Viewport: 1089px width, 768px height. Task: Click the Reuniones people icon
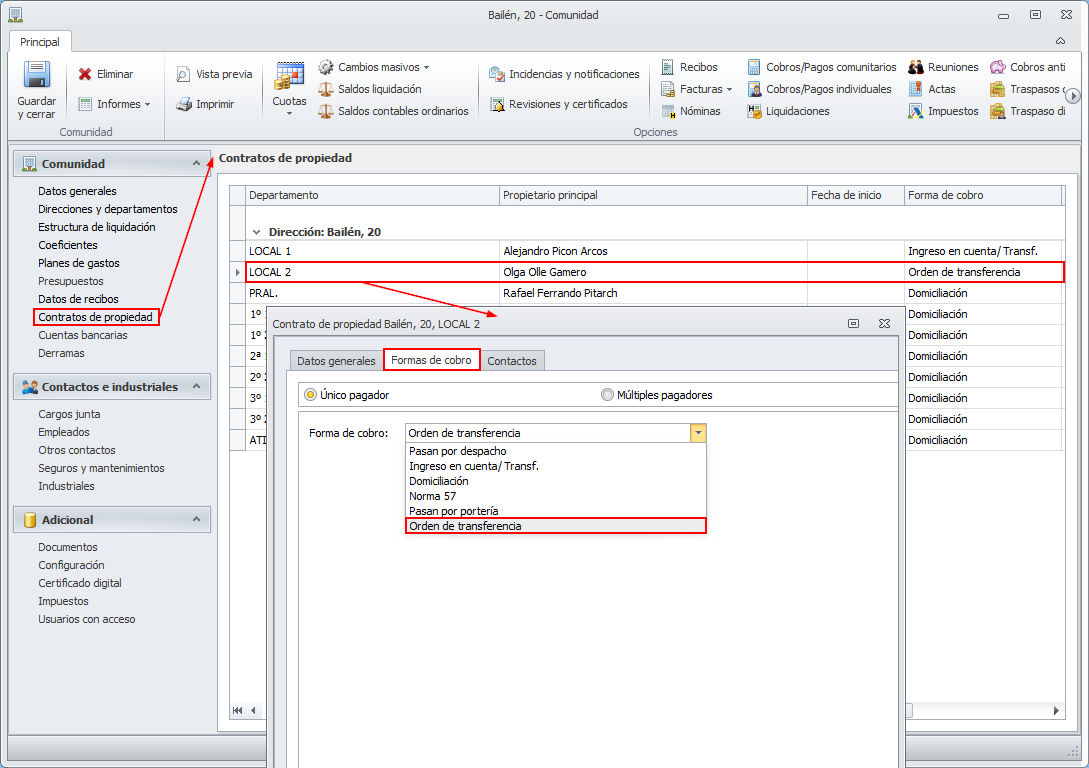(x=915, y=67)
